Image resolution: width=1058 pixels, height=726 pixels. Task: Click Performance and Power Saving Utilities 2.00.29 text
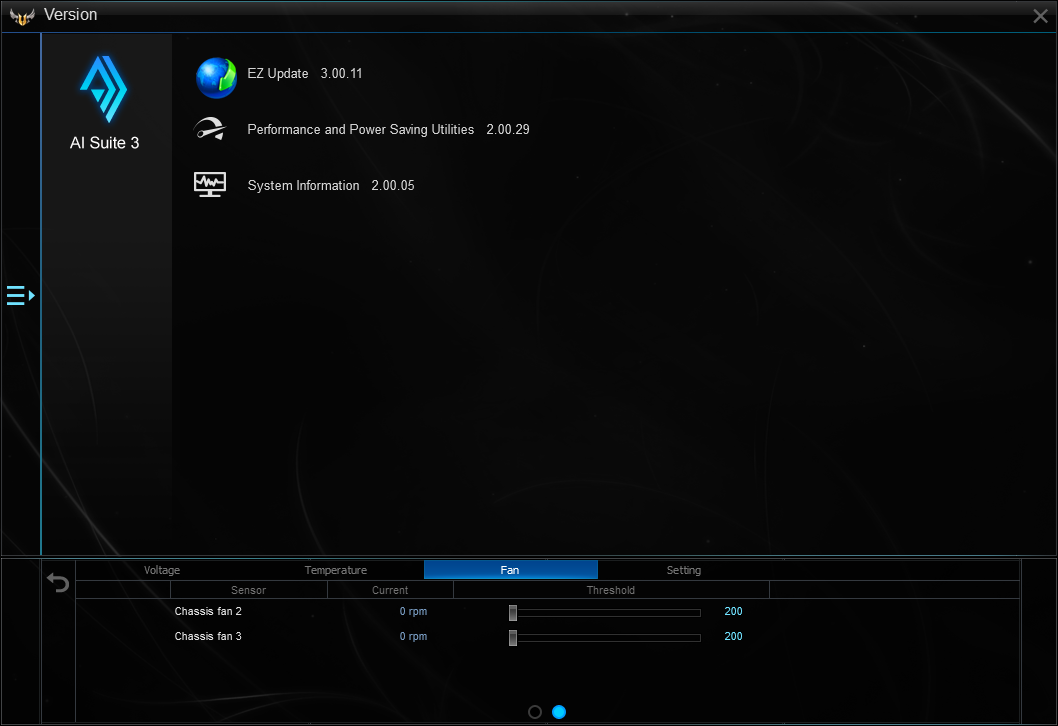pyautogui.click(x=389, y=130)
